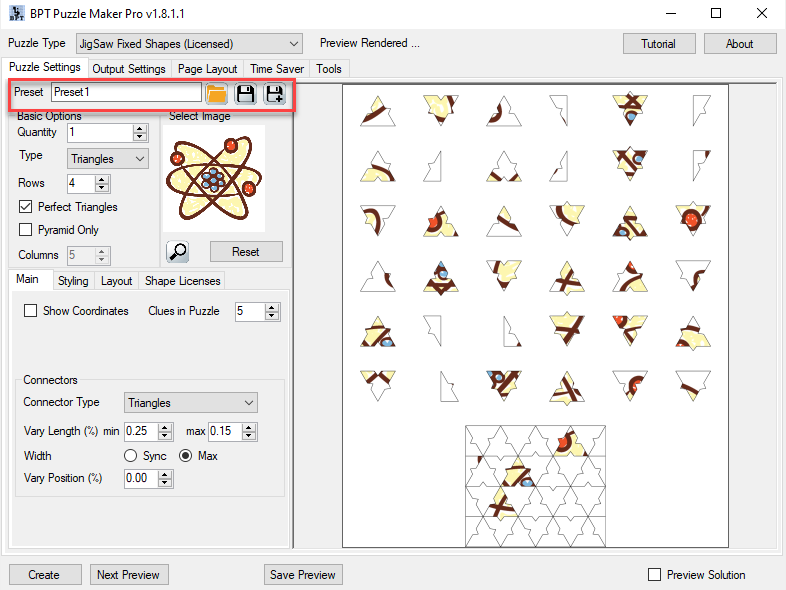The width and height of the screenshot is (786, 590).
Task: Click the save preset floppy disk icon
Action: click(x=245, y=93)
